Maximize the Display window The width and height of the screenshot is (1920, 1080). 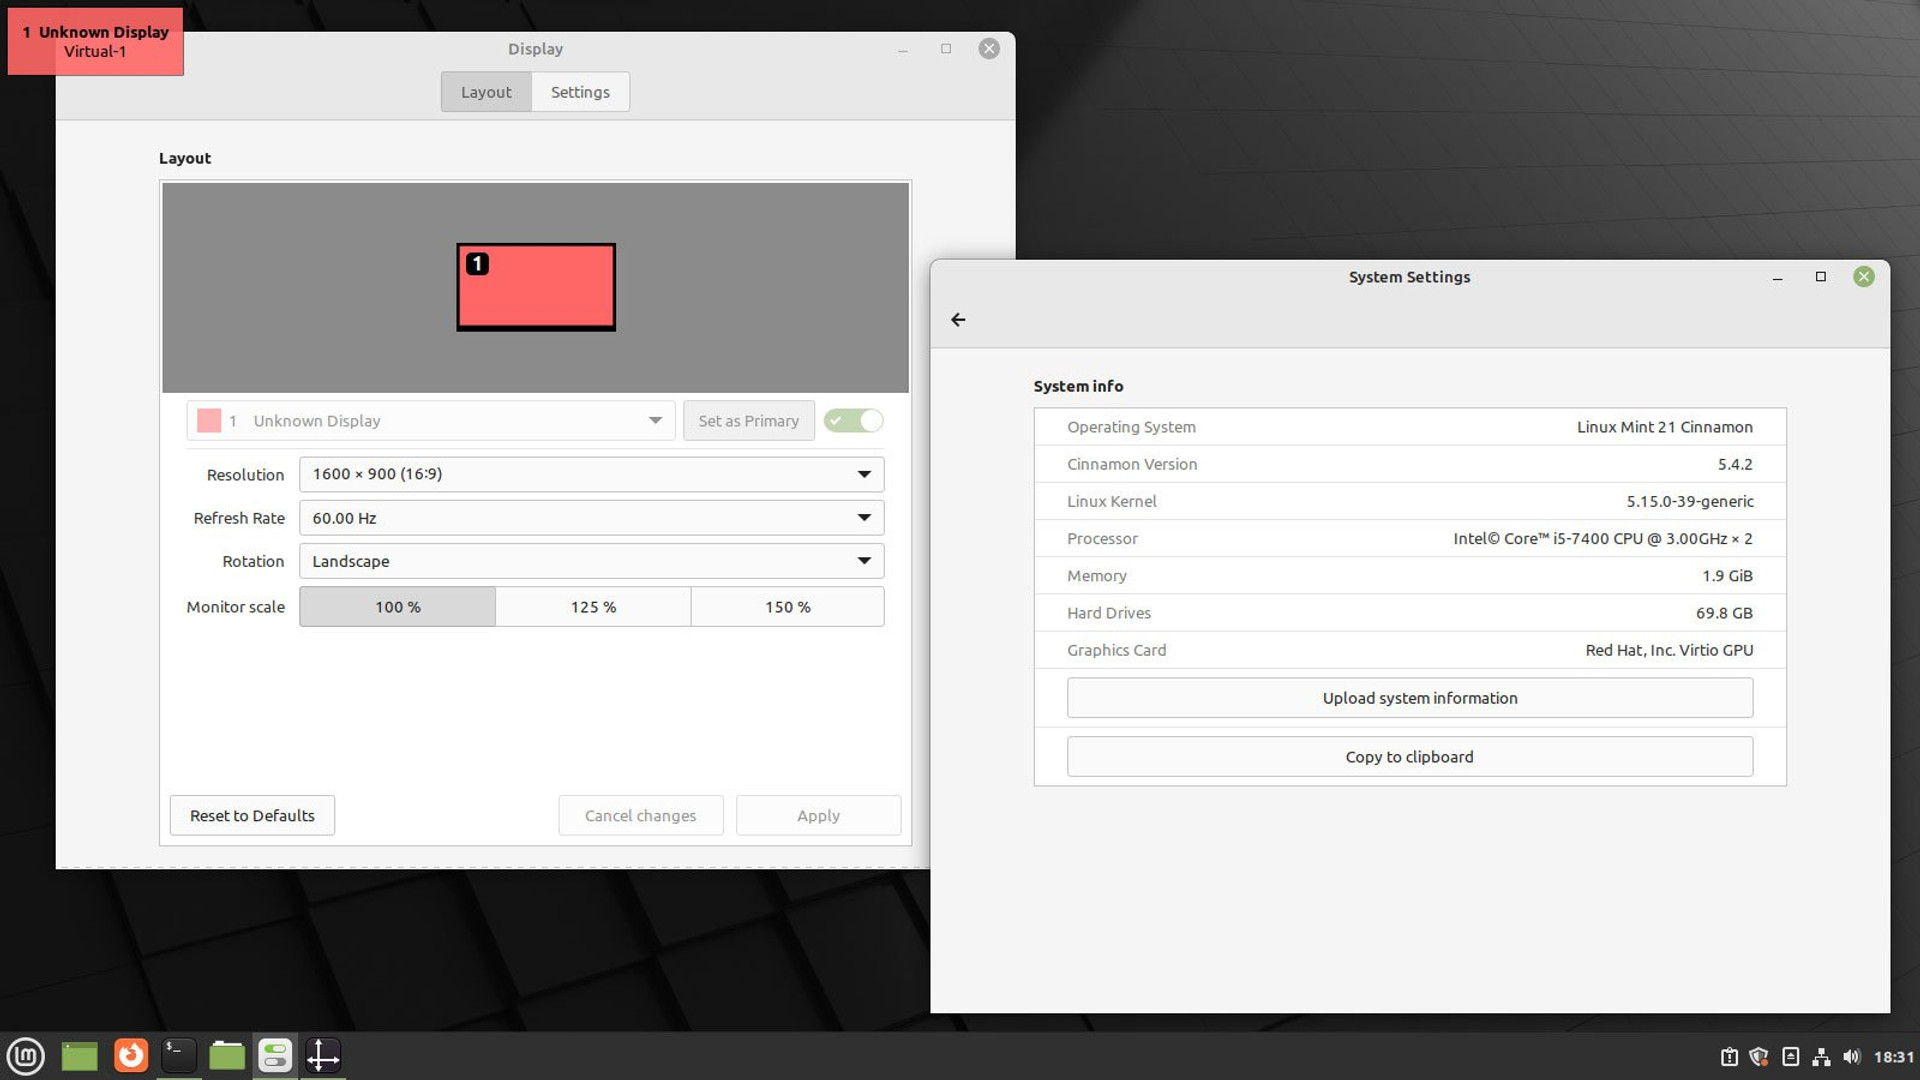946,49
